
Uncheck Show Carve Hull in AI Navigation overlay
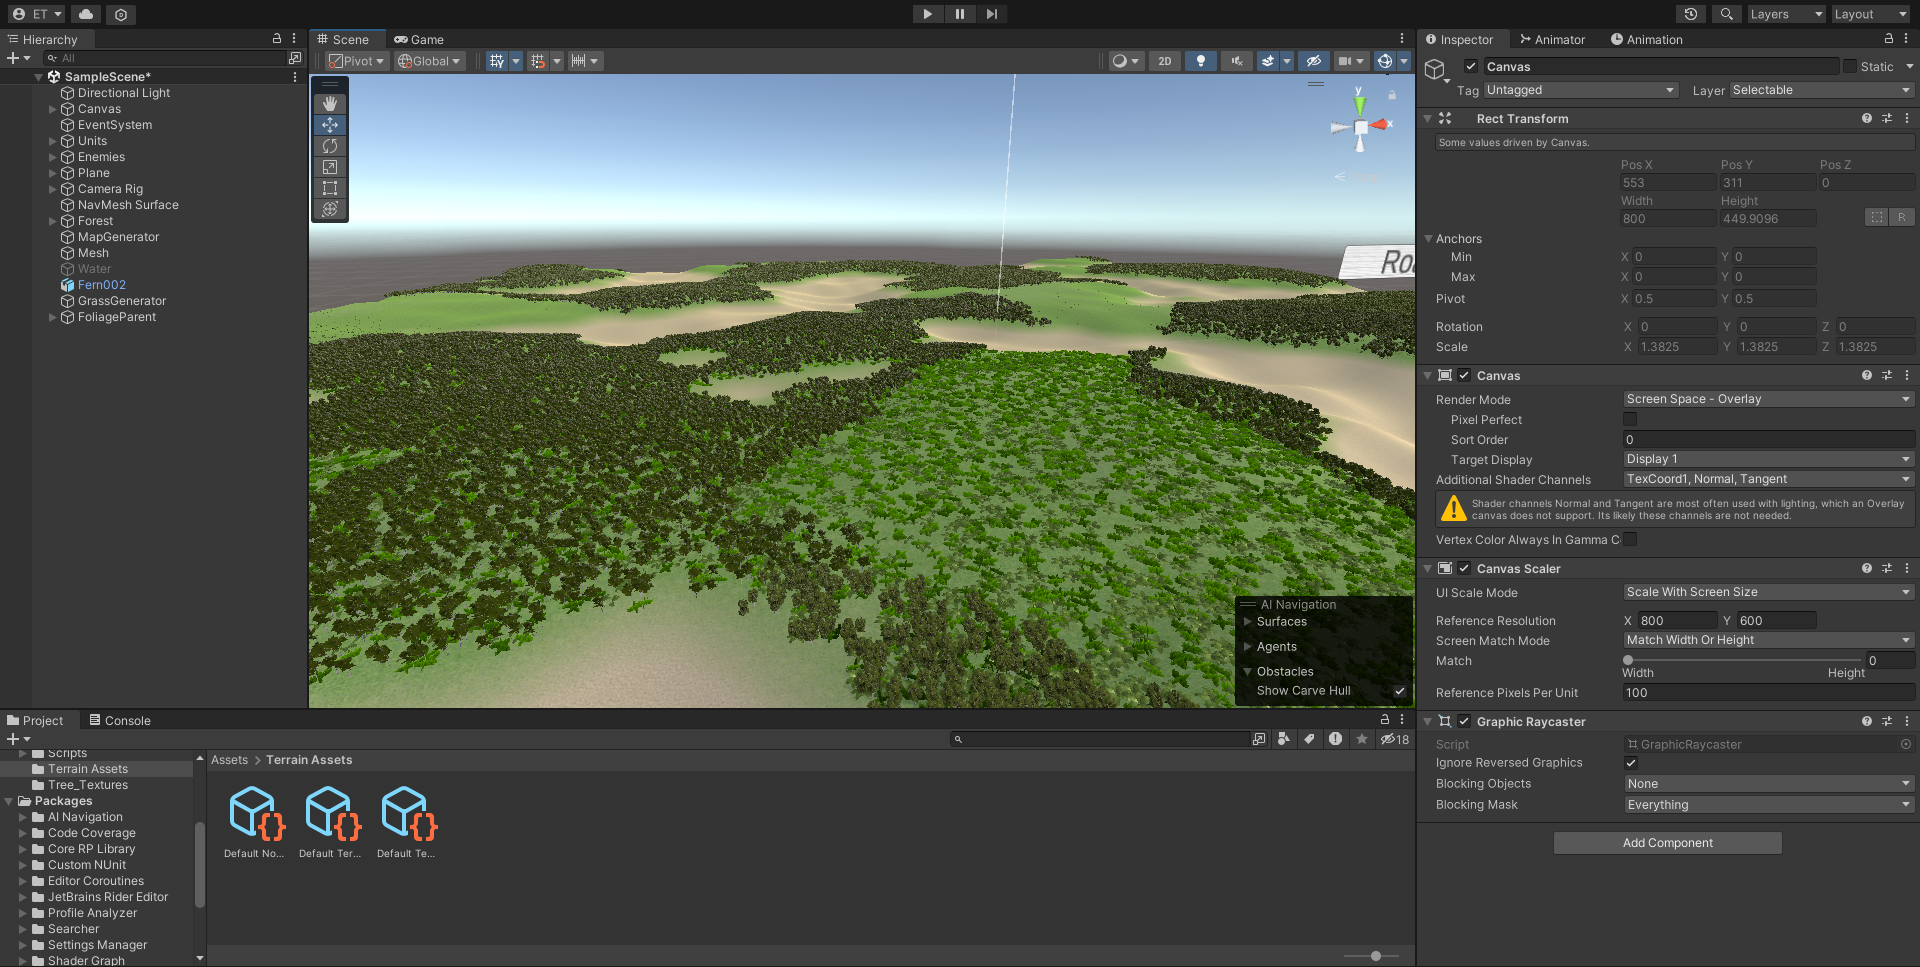coord(1399,690)
